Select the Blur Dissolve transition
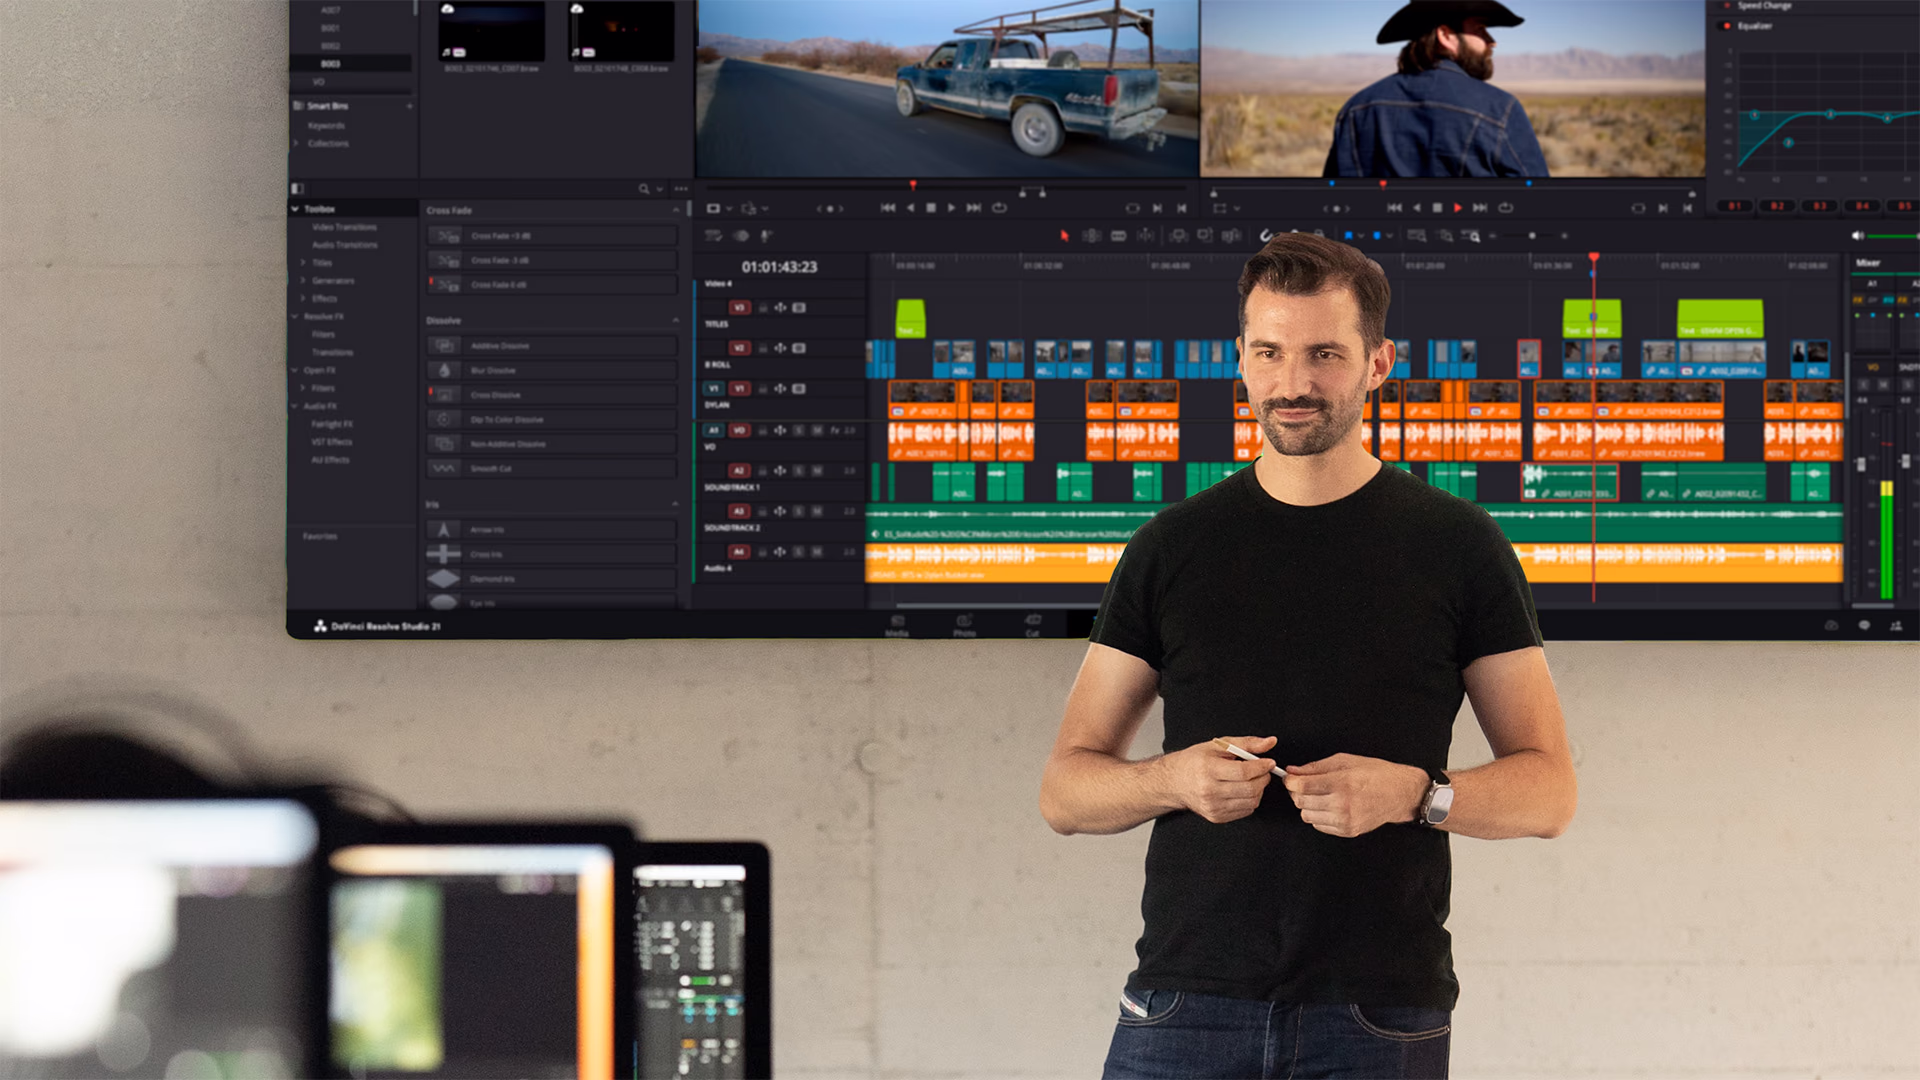The image size is (1920, 1080). (552, 370)
